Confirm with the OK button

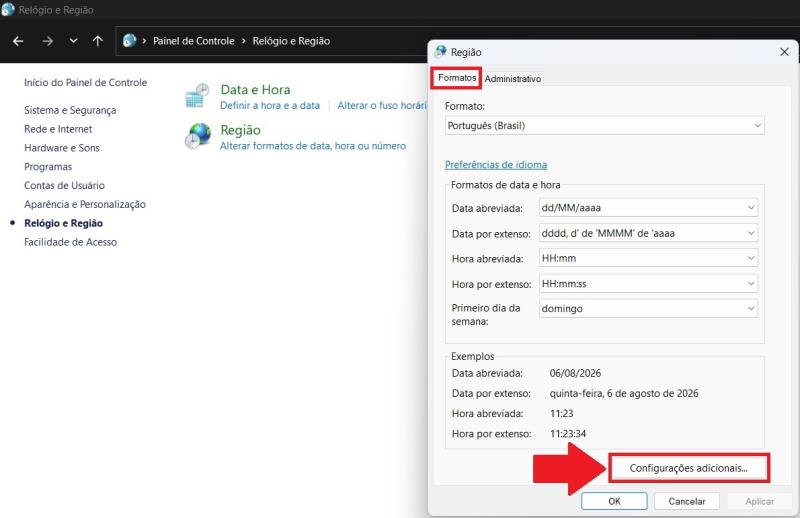(x=614, y=501)
